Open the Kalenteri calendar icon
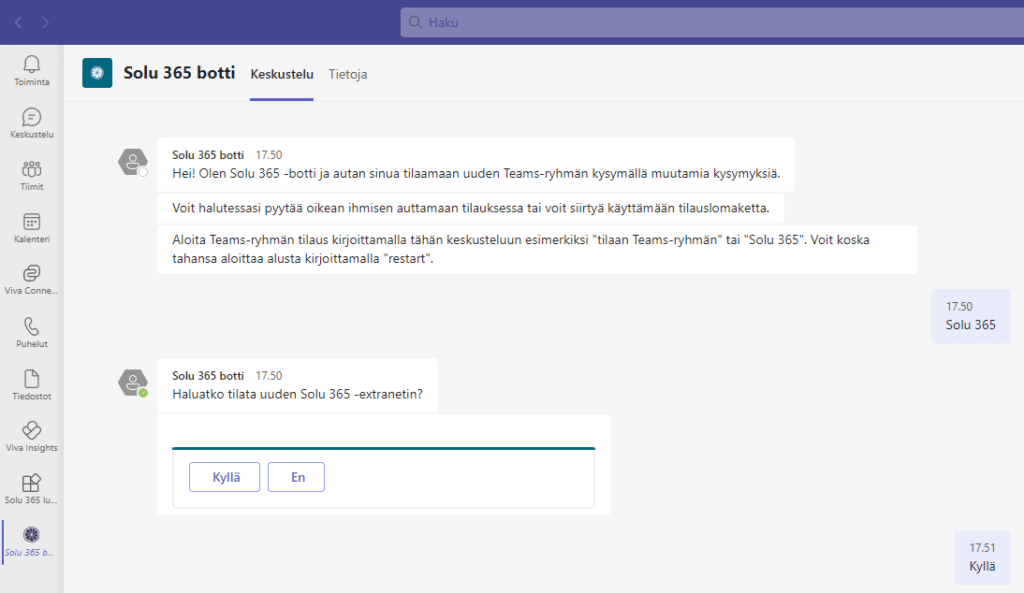The height and width of the screenshot is (593, 1024). tap(31, 223)
